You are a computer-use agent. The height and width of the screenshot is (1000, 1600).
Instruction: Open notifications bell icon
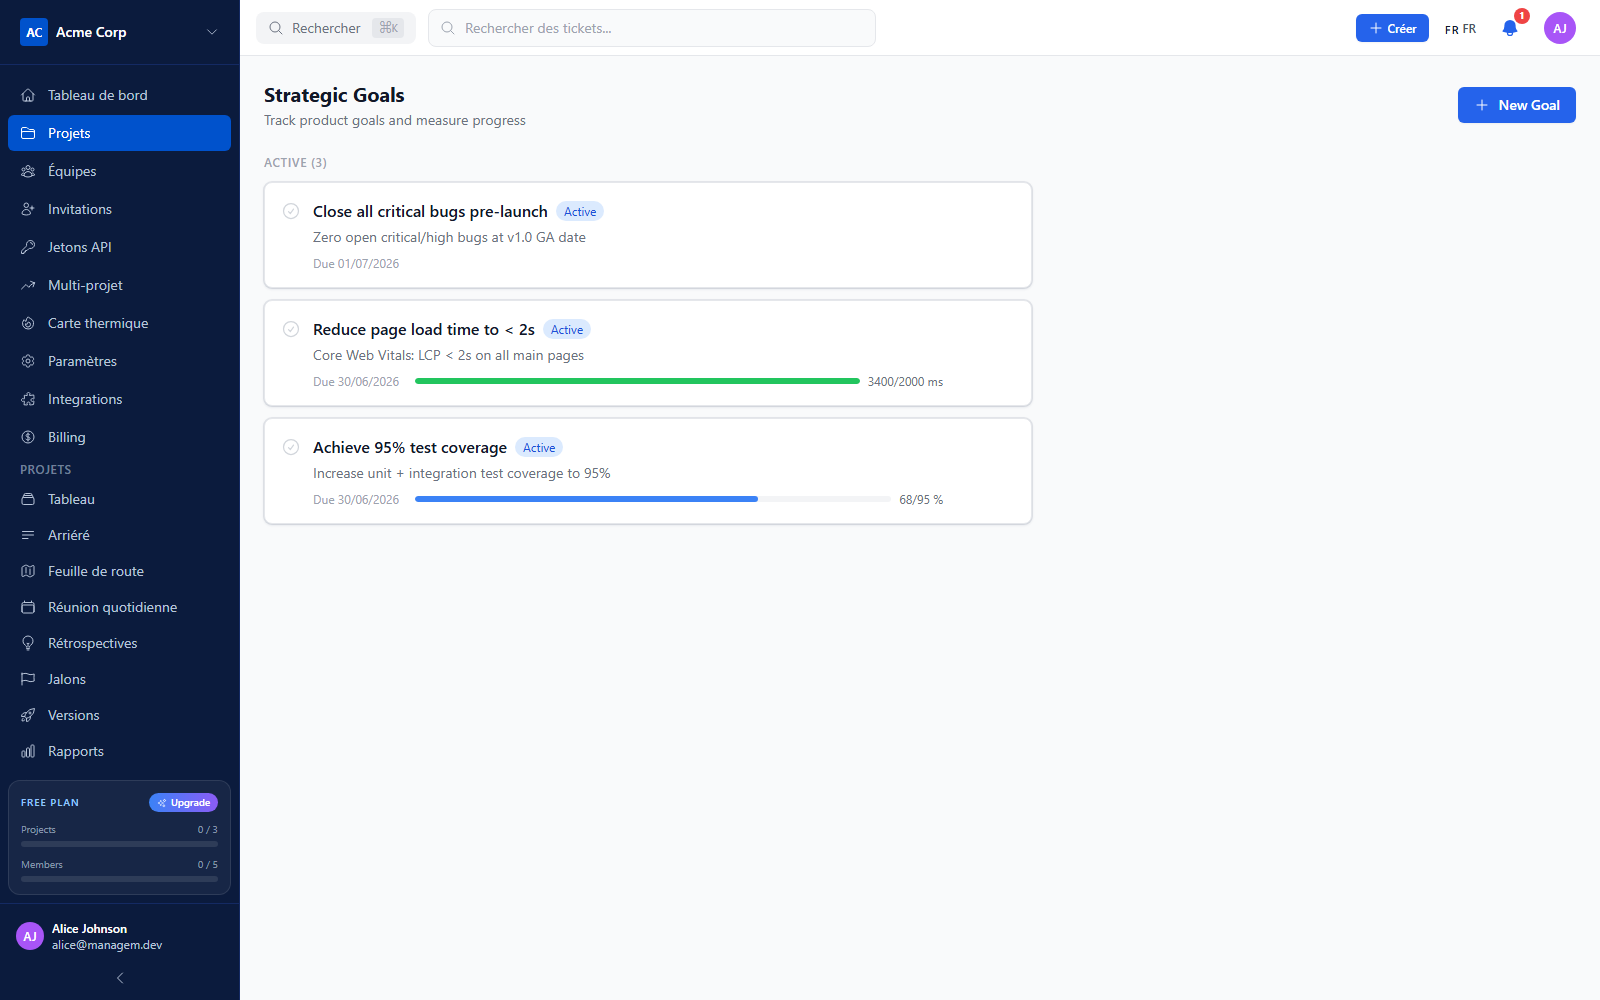[1510, 28]
